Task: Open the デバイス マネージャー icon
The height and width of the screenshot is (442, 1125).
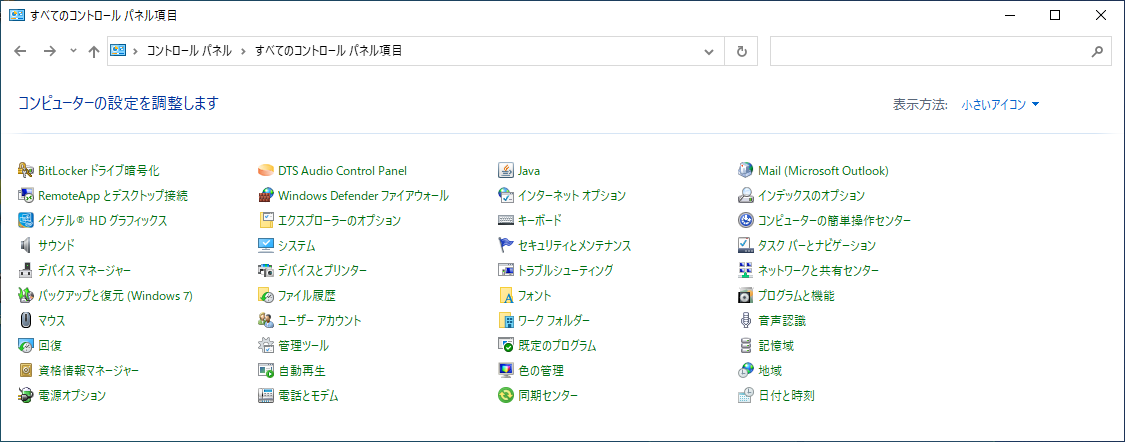Action: pyautogui.click(x=26, y=271)
